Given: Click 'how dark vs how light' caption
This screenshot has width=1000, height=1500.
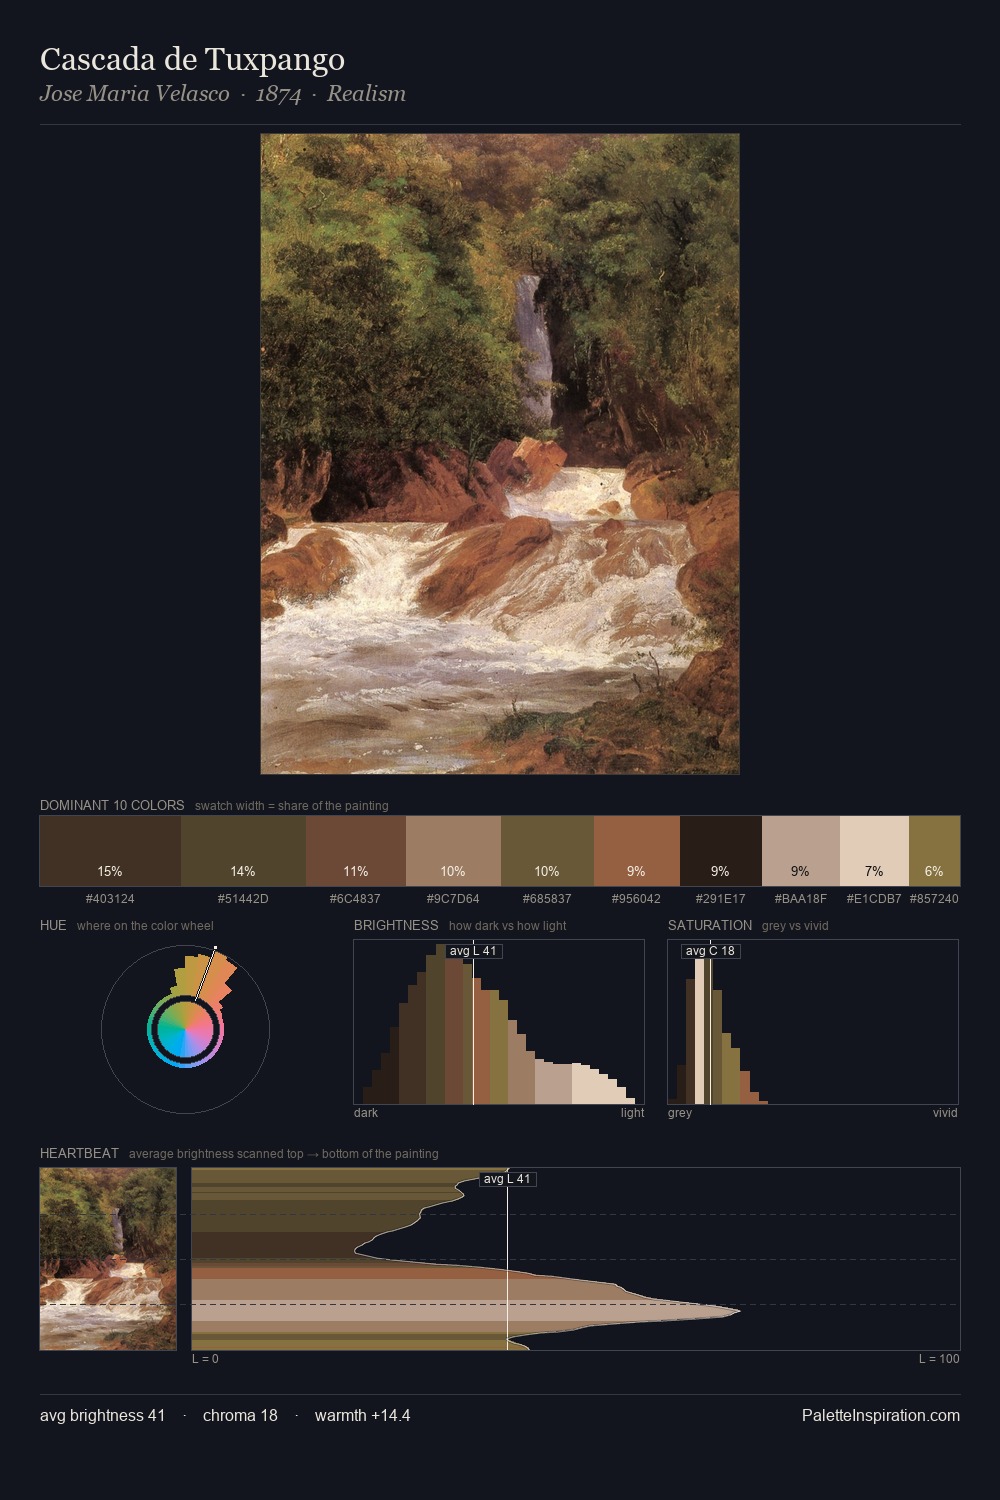Looking at the screenshot, I should (507, 926).
